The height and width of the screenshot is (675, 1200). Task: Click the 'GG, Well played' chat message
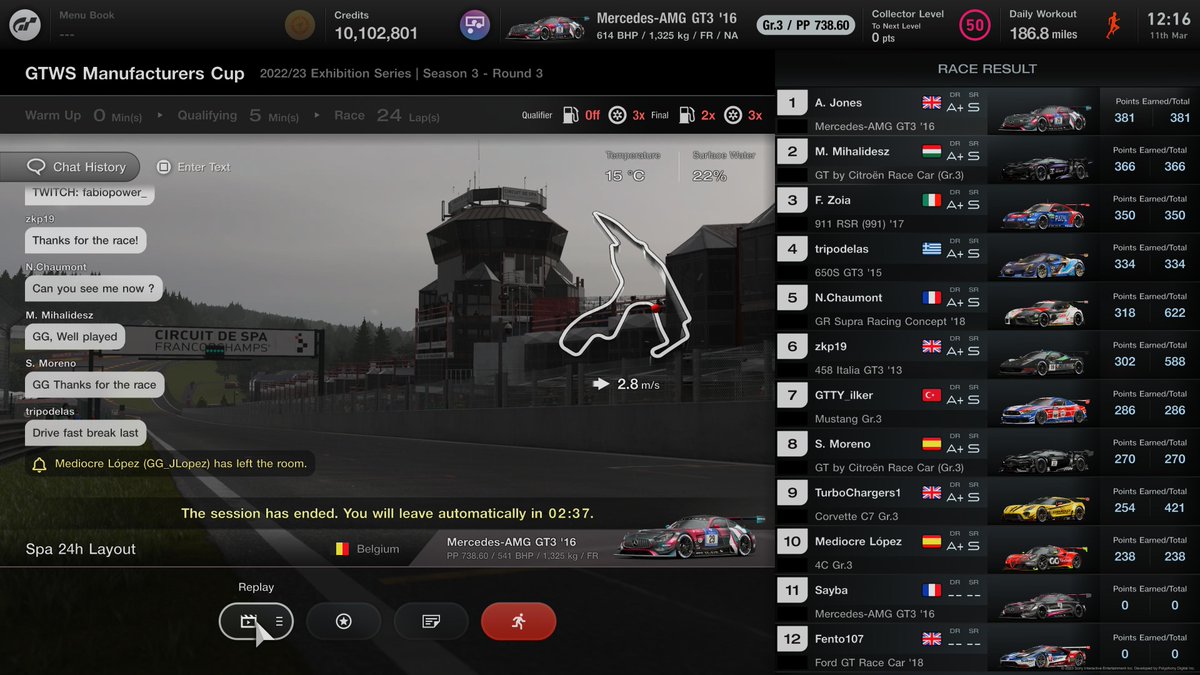75,337
